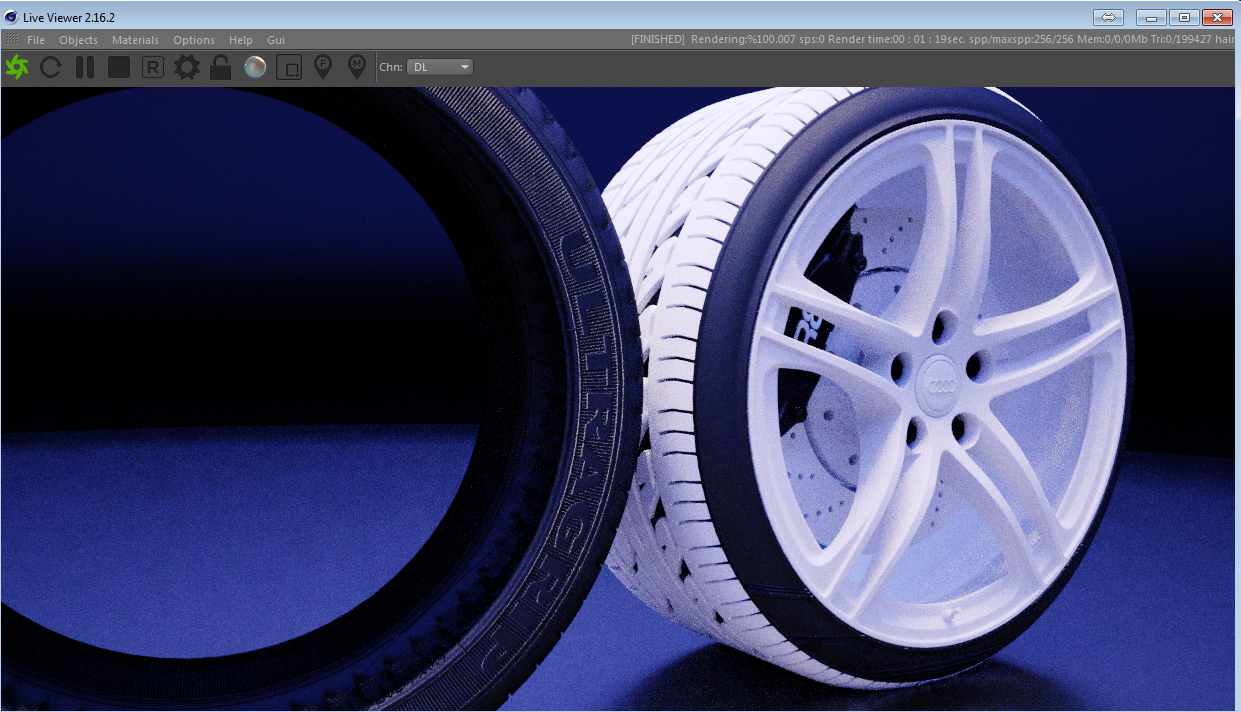Open render settings via the gear icon
The width and height of the screenshot is (1241, 712).
pyautogui.click(x=187, y=67)
